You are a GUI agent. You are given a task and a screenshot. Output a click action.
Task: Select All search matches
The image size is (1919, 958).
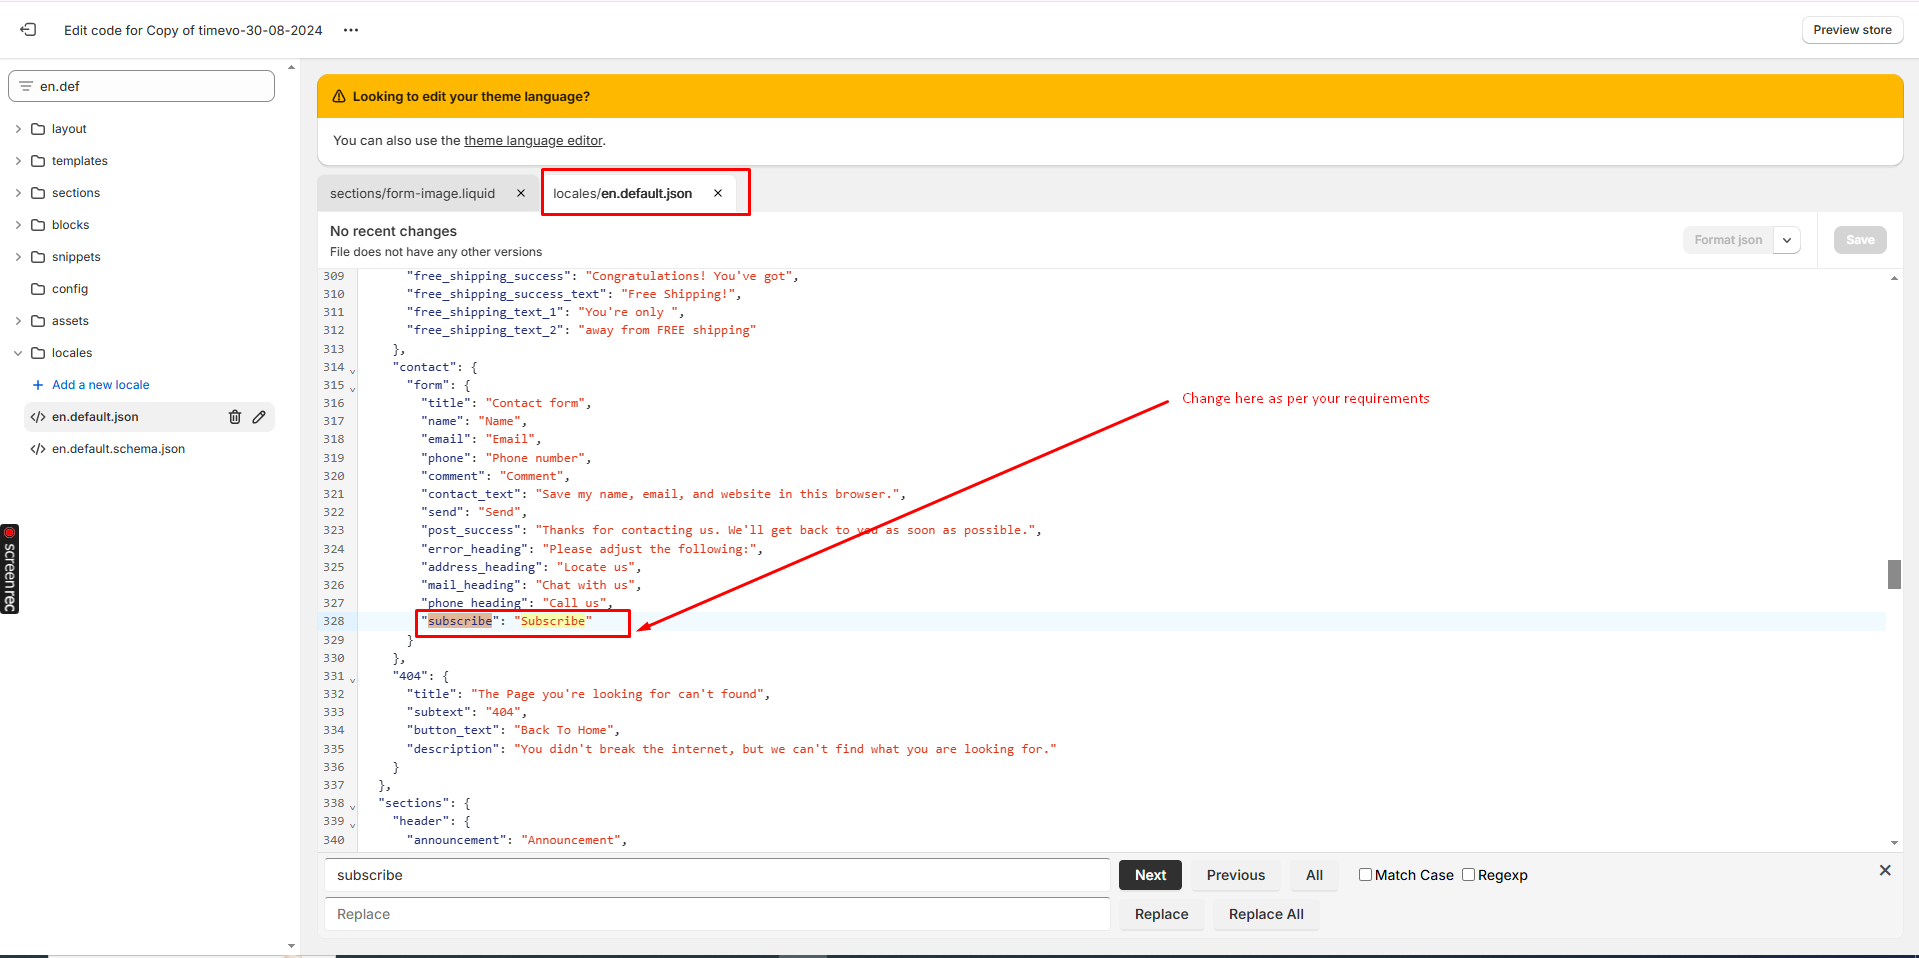[x=1314, y=875]
